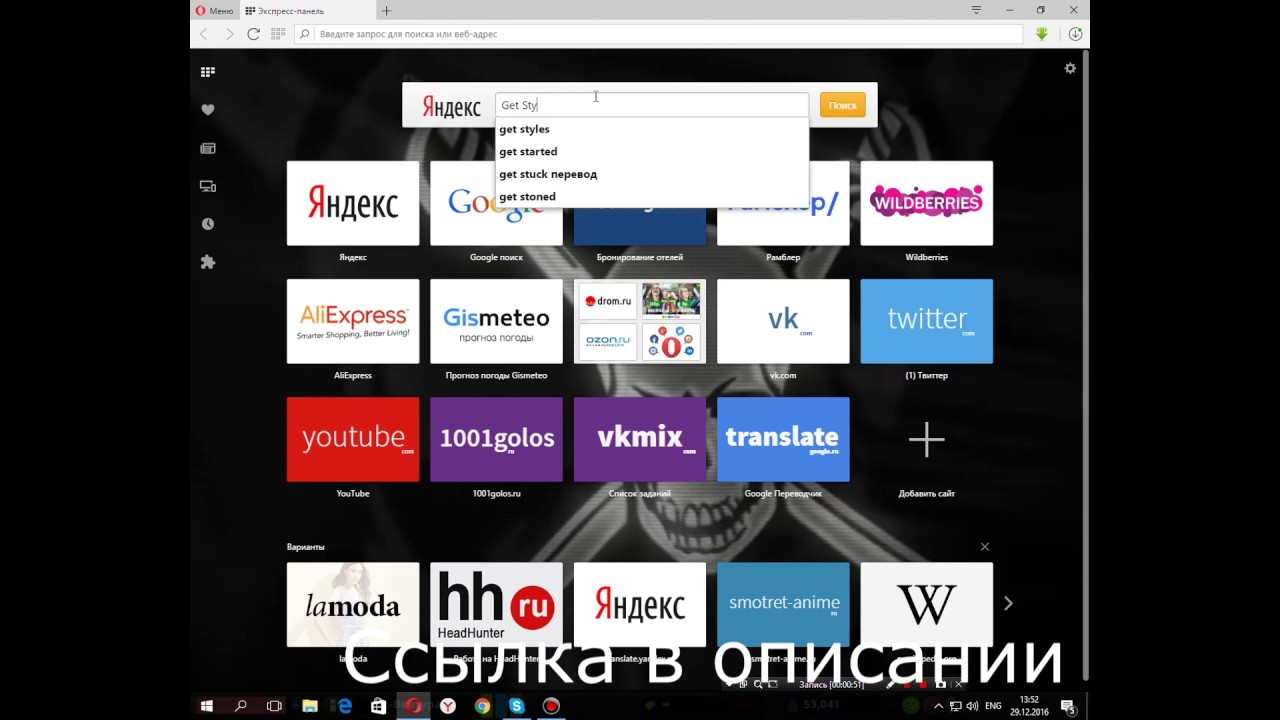Screen dimensions: 1280x720
Task: Open the twitter tile
Action: 927,321
